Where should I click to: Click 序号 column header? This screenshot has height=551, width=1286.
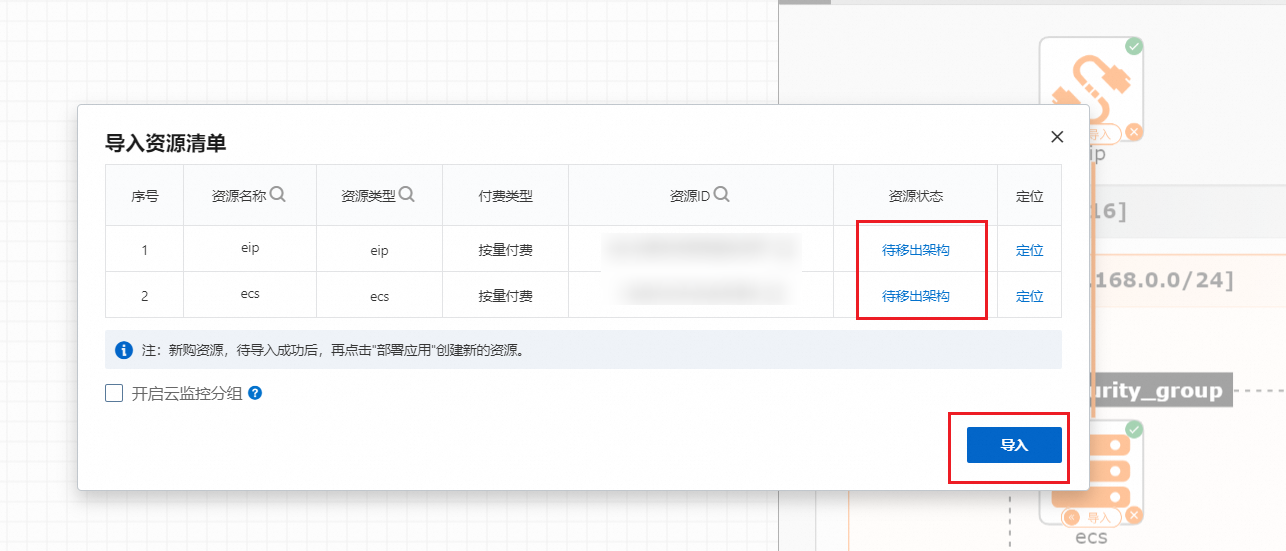pyautogui.click(x=145, y=196)
